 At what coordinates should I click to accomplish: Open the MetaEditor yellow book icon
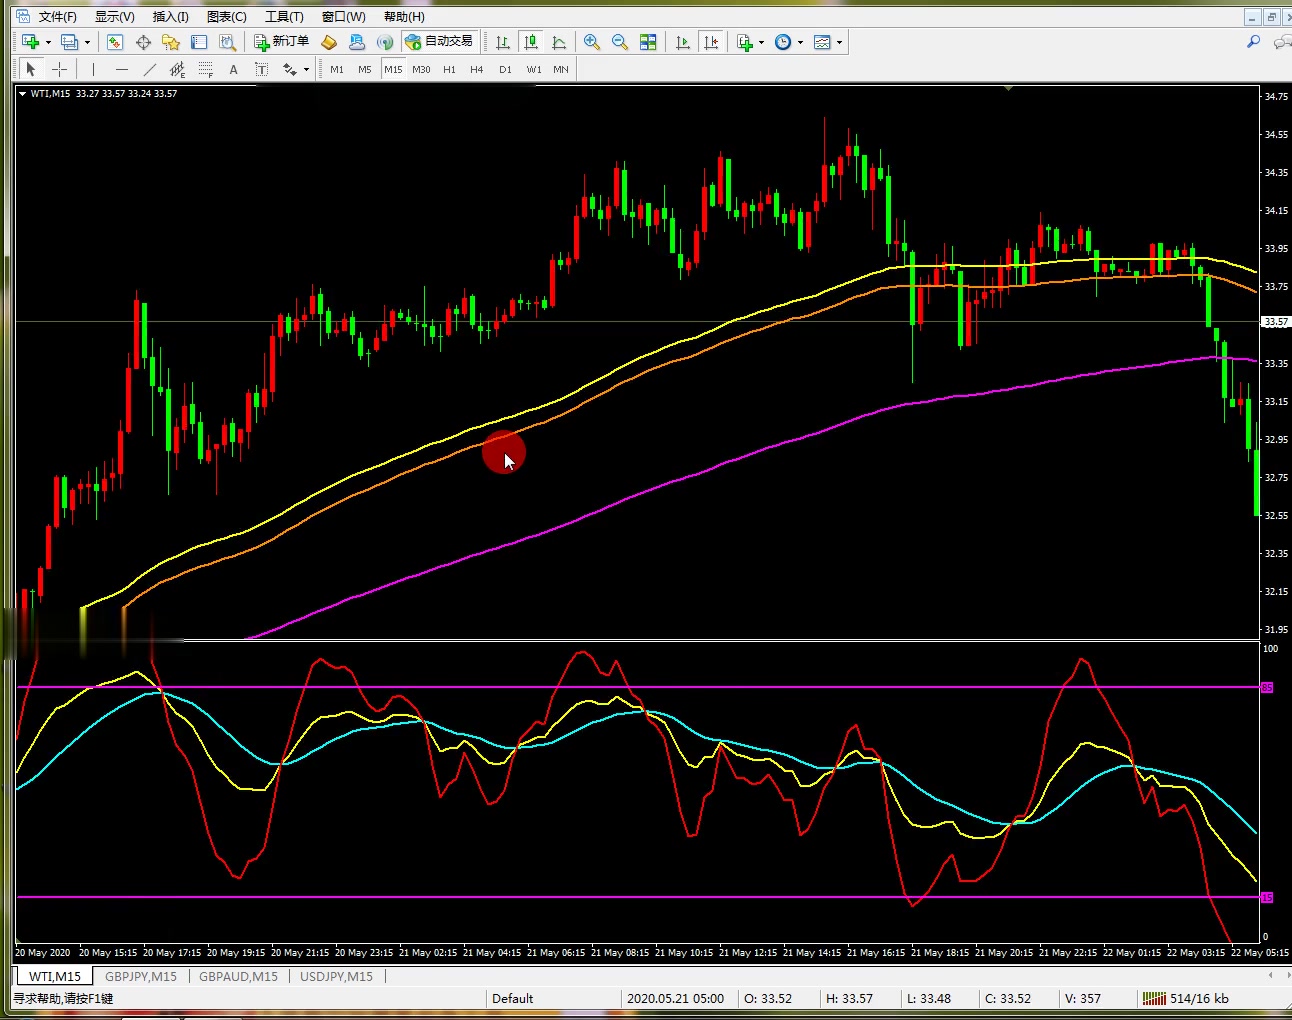328,42
